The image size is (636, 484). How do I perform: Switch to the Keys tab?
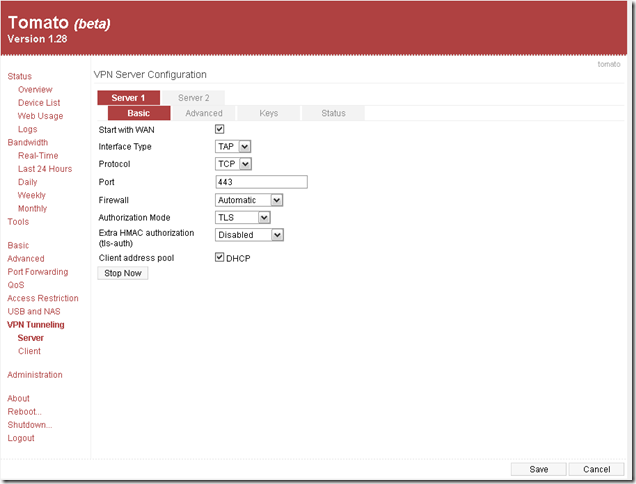click(x=268, y=113)
